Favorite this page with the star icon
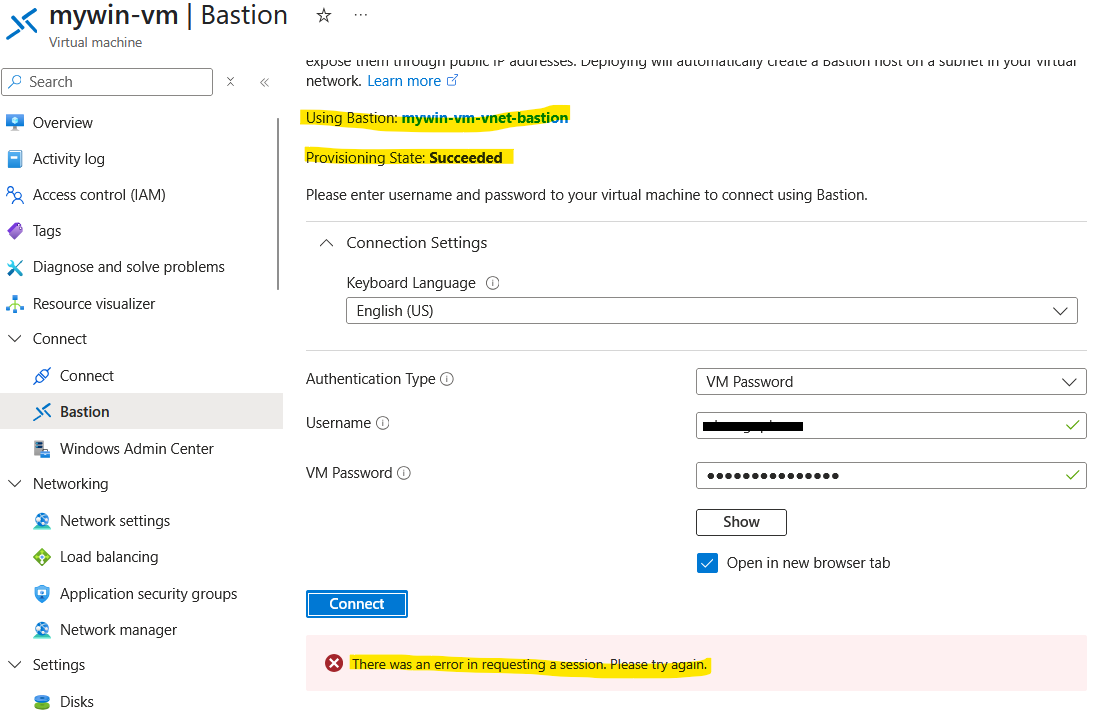Image resolution: width=1095 pixels, height=710 pixels. (x=323, y=15)
